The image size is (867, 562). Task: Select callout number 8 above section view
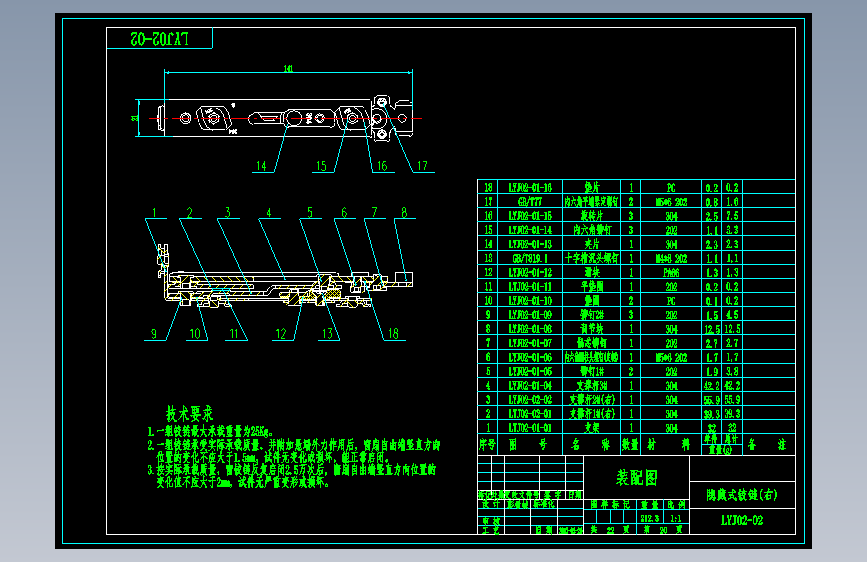tap(404, 212)
